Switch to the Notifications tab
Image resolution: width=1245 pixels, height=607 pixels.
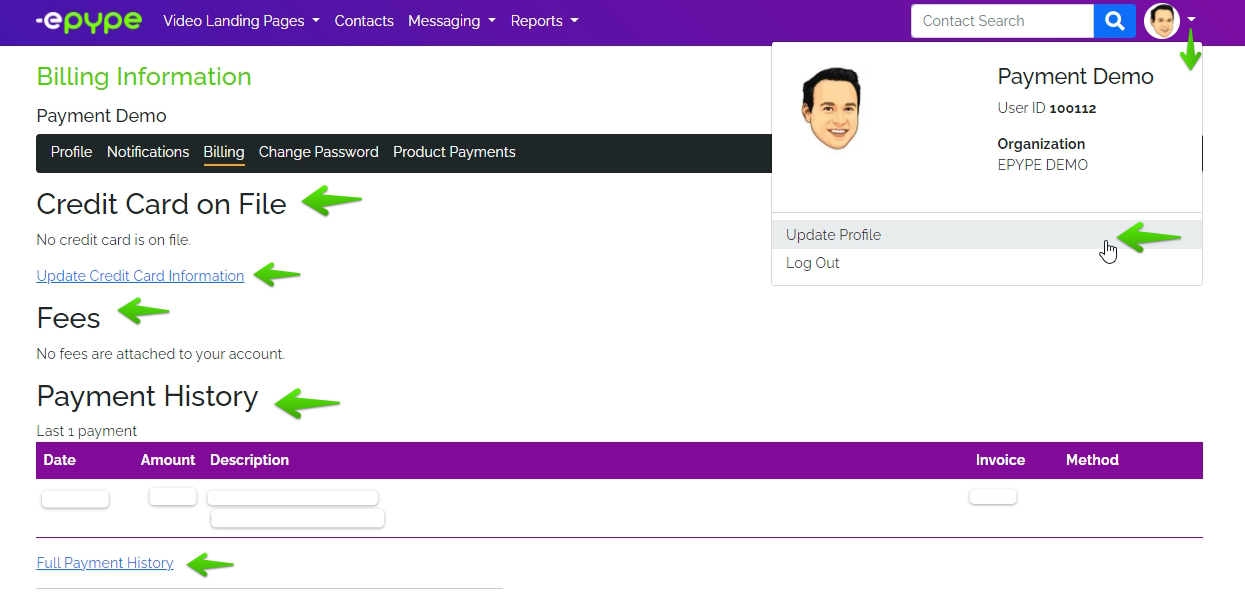(148, 152)
